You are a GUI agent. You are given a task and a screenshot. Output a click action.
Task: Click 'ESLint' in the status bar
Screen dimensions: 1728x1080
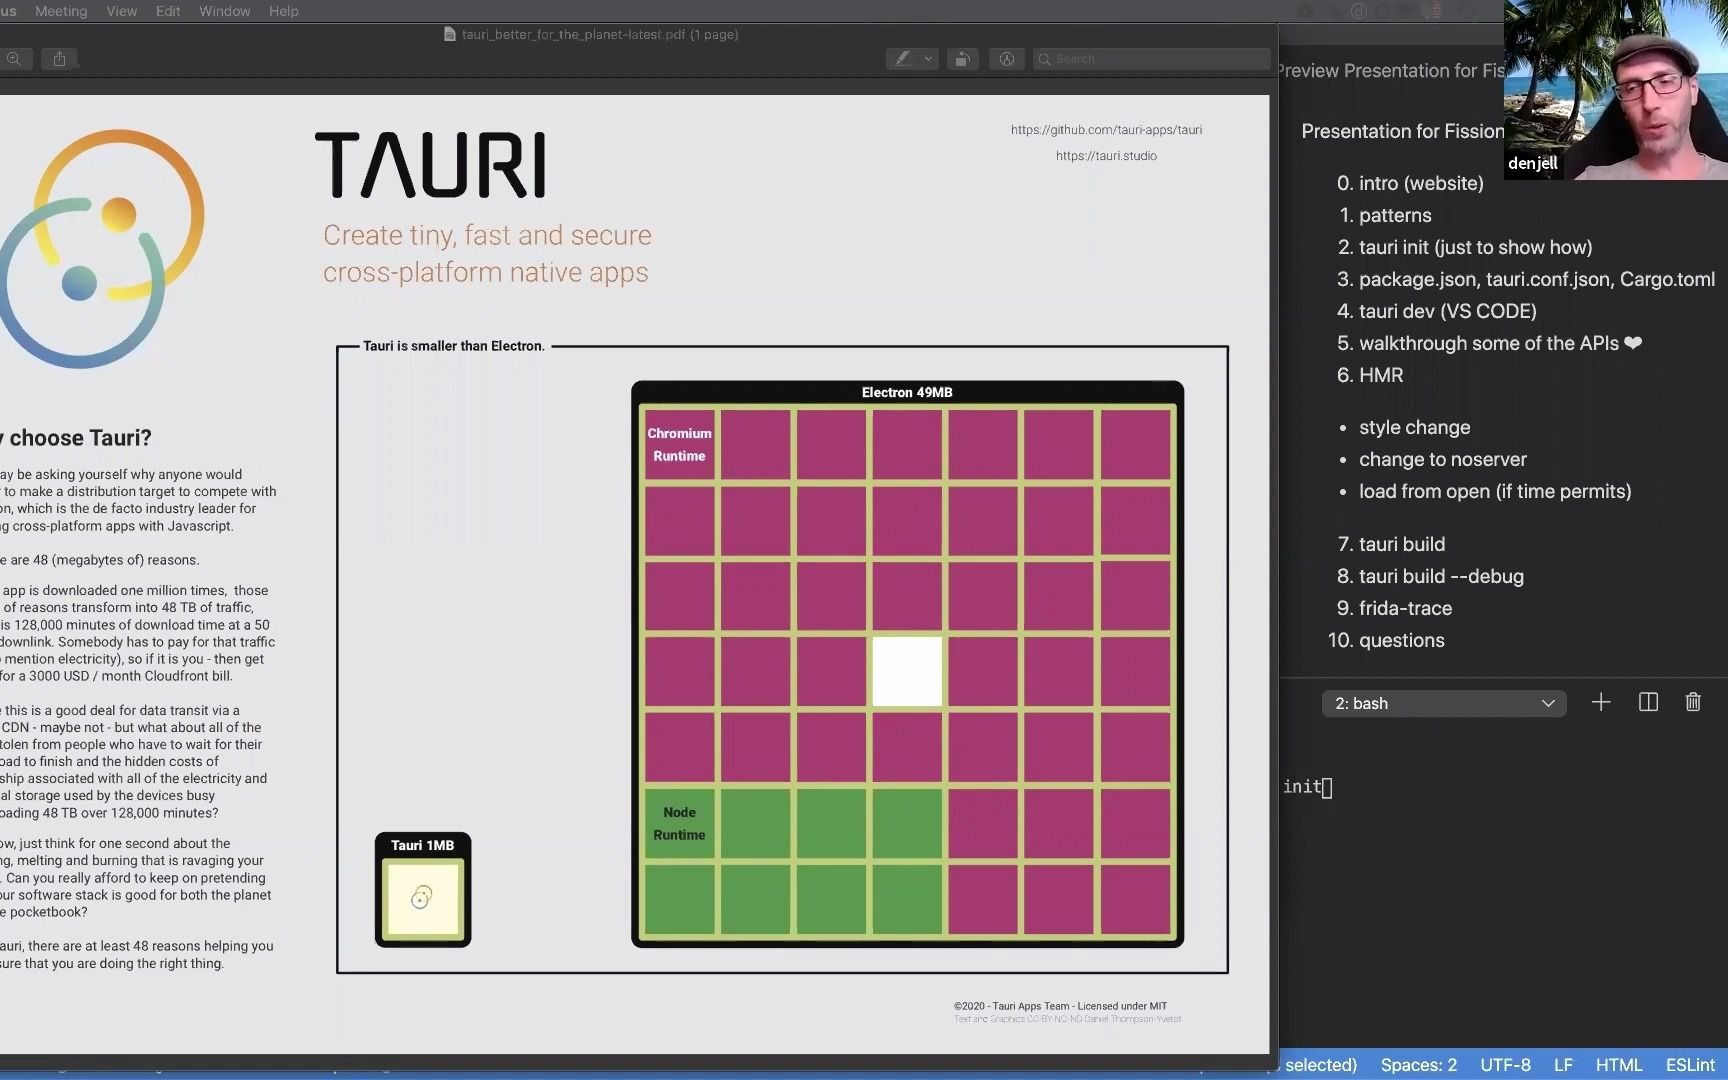pyautogui.click(x=1690, y=1065)
